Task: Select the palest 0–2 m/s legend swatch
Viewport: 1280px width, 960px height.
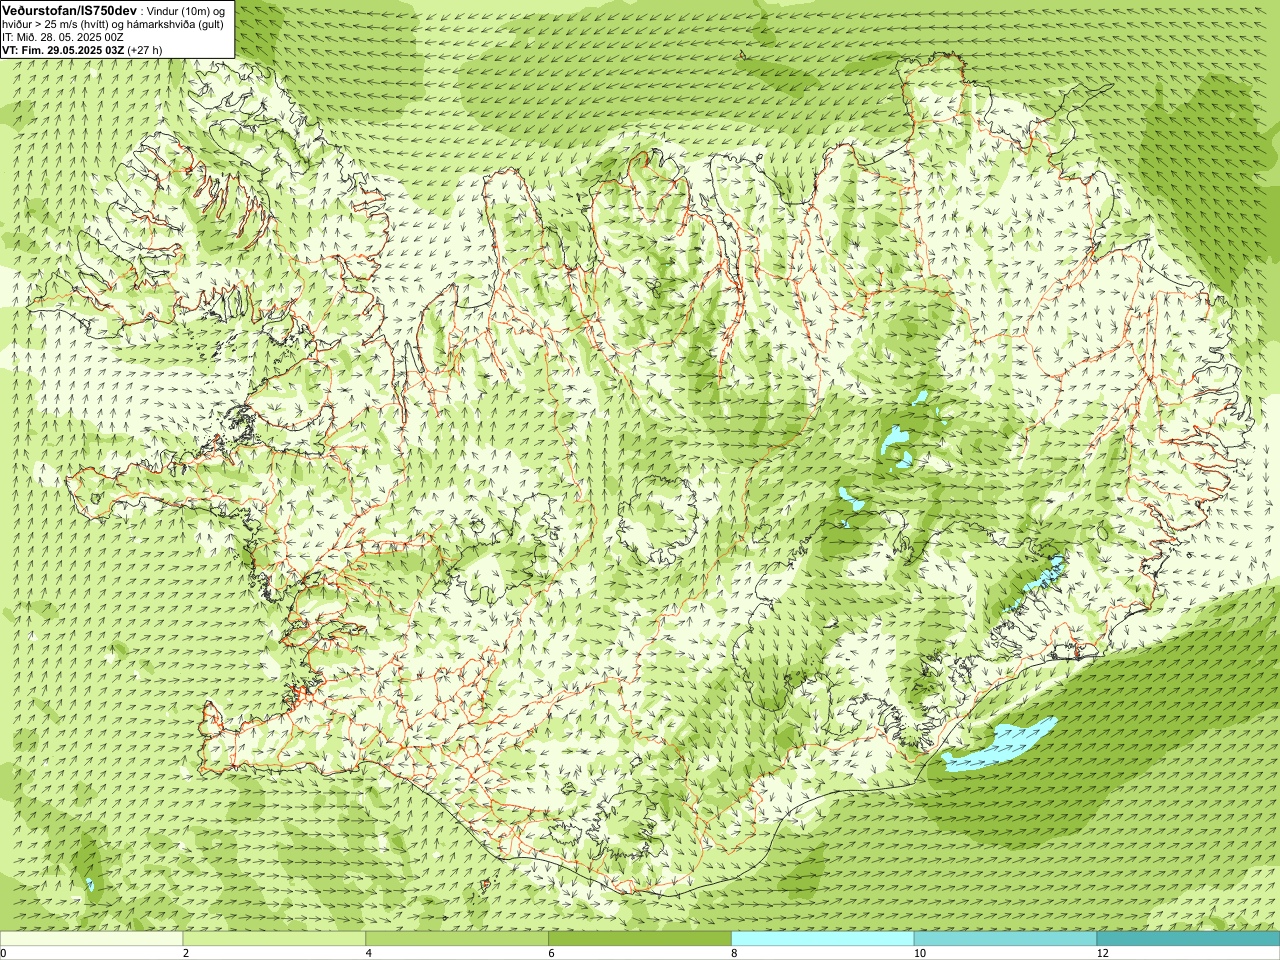Action: point(91,939)
